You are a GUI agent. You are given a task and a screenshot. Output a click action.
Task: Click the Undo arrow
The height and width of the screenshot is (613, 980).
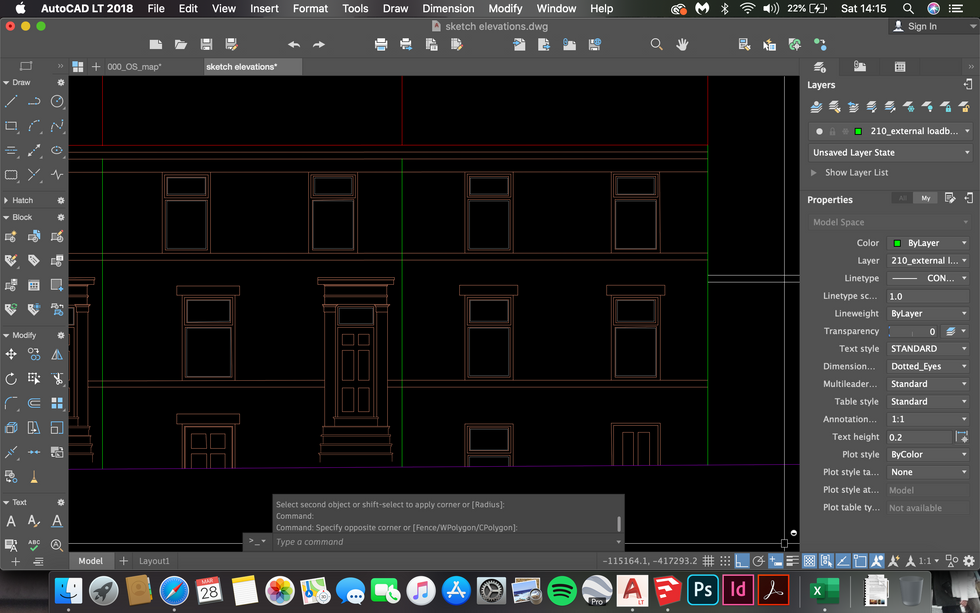point(294,44)
